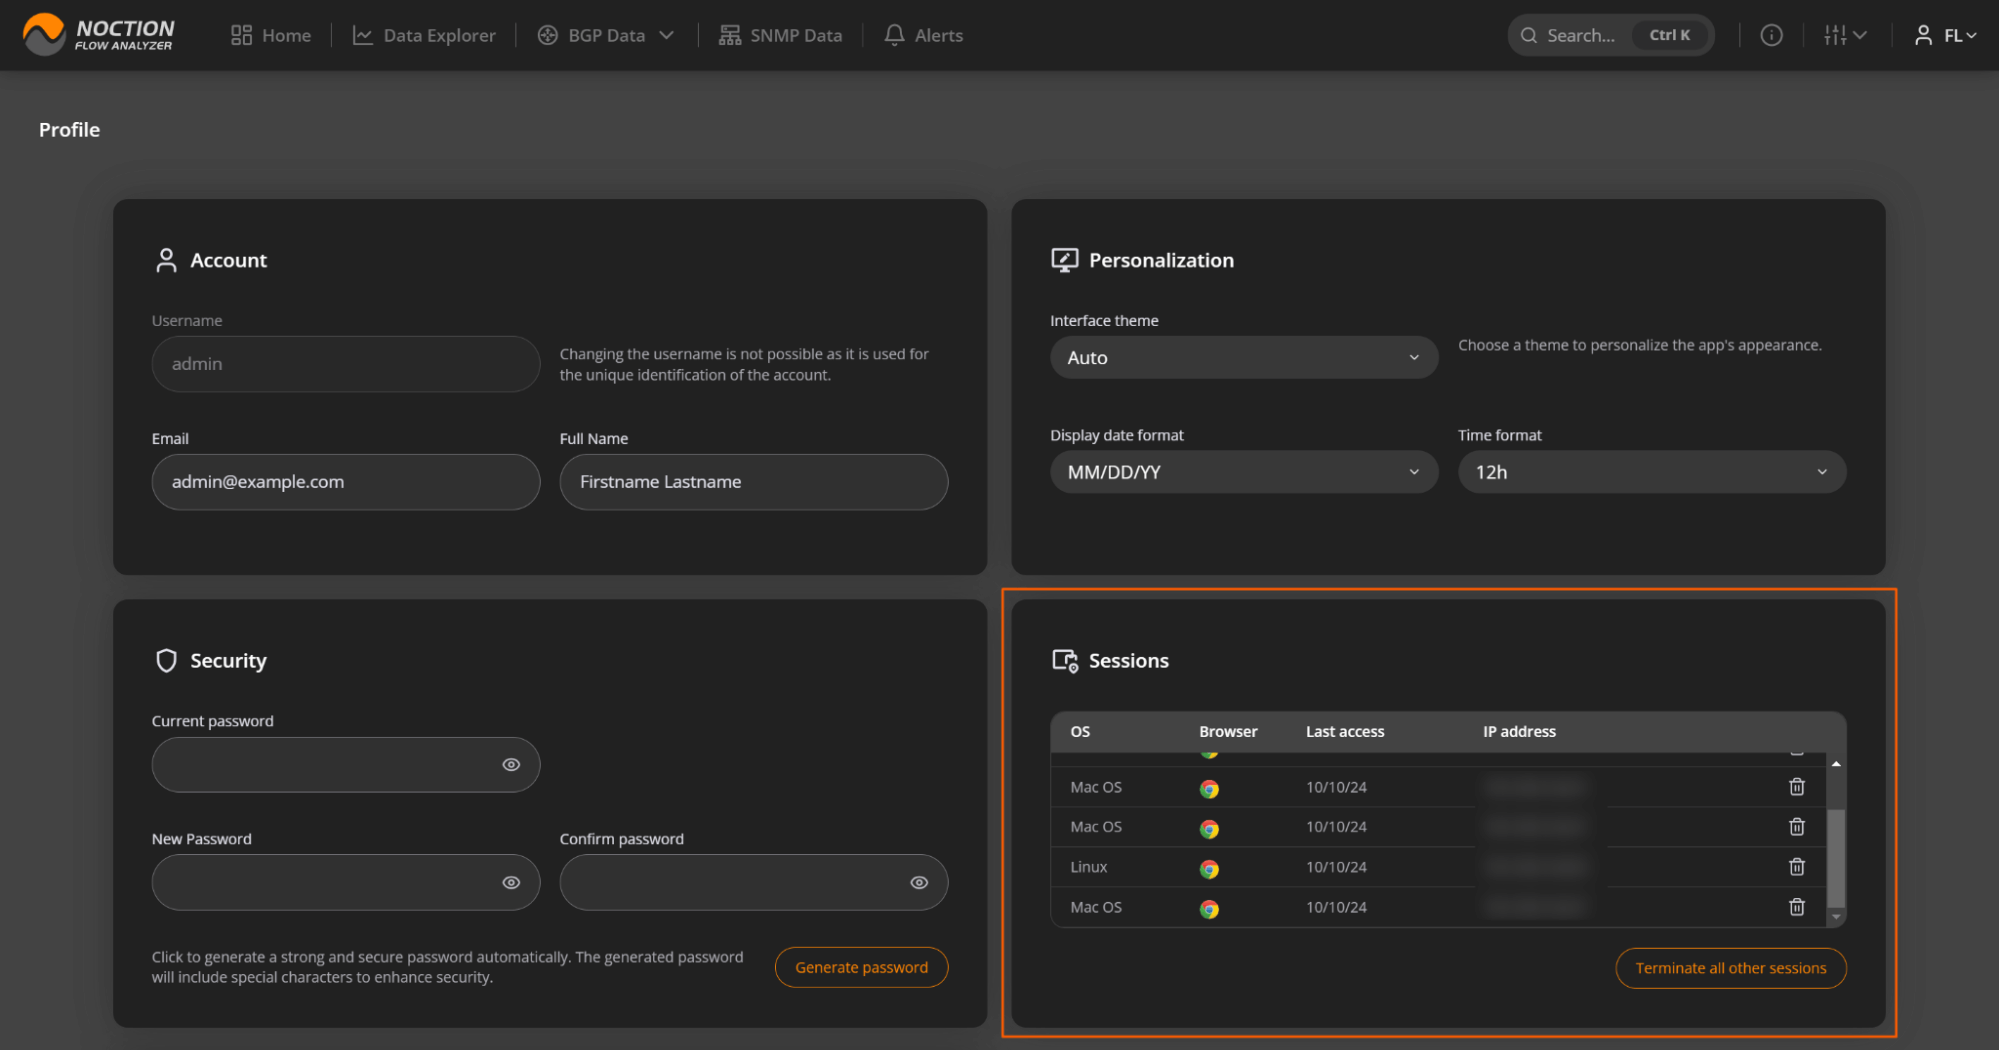The image size is (1999, 1051).
Task: Open the Alerts page
Action: (923, 35)
